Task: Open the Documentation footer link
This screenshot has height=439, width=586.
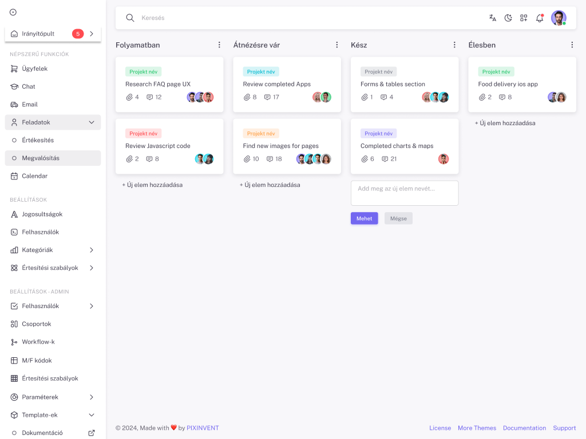Action: (x=524, y=428)
